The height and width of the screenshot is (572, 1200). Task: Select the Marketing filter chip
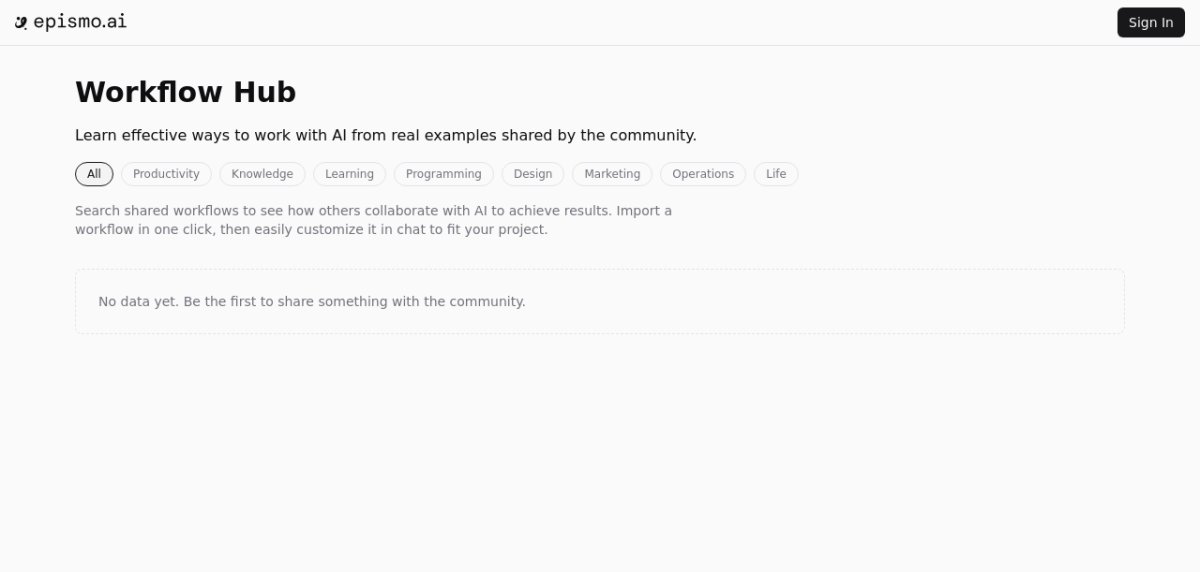[x=612, y=174]
